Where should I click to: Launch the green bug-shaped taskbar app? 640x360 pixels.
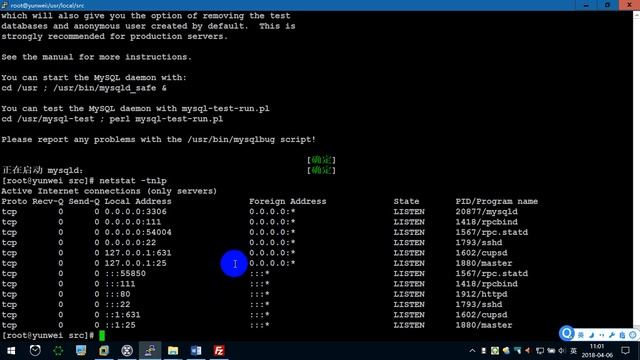pos(58,351)
